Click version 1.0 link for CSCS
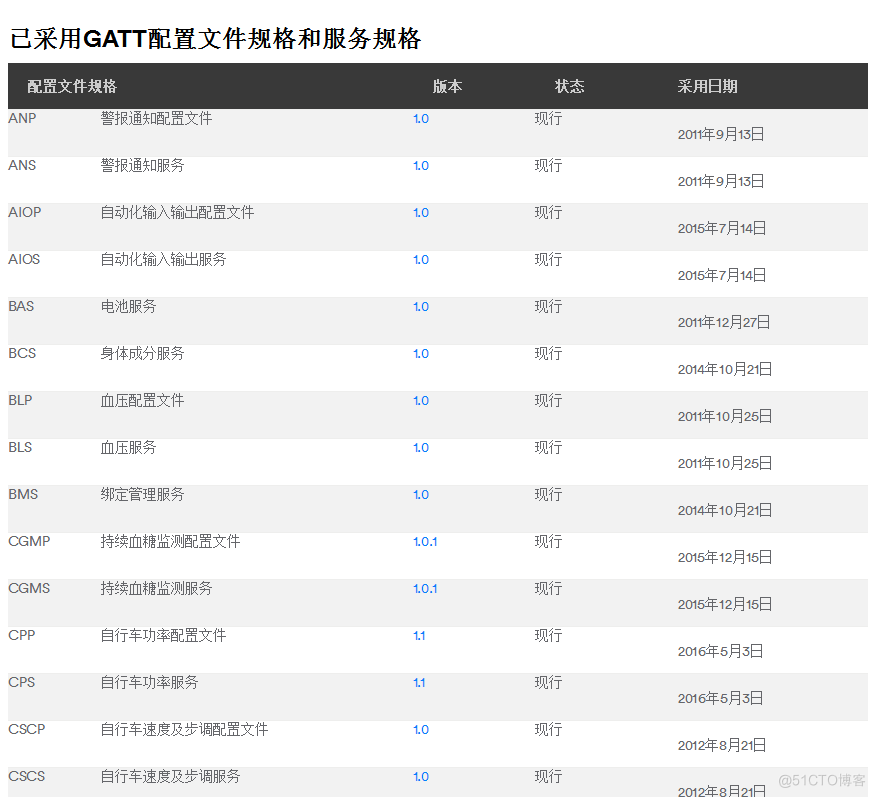The image size is (875, 797). tap(420, 776)
